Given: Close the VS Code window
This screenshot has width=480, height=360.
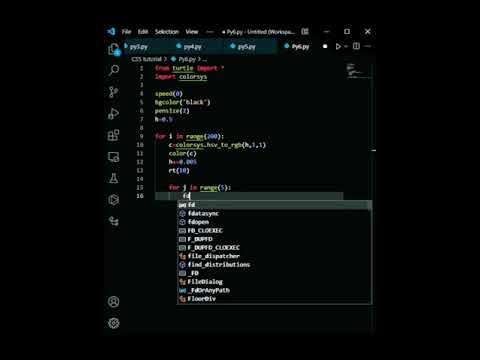Looking at the screenshot, I should (x=367, y=32).
